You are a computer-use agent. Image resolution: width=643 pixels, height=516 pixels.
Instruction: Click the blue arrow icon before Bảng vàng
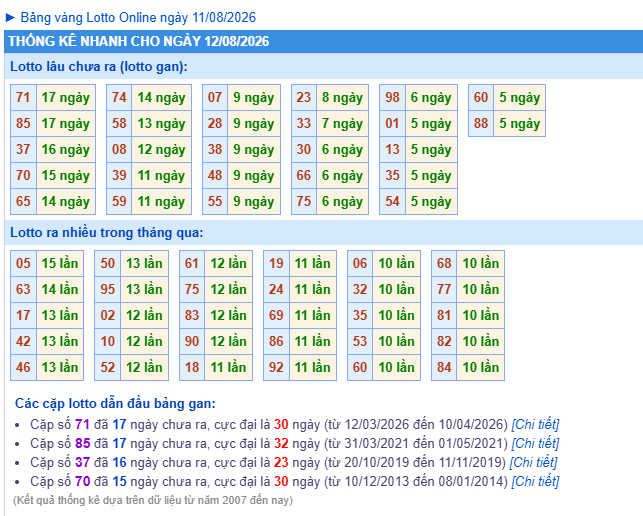tap(10, 18)
